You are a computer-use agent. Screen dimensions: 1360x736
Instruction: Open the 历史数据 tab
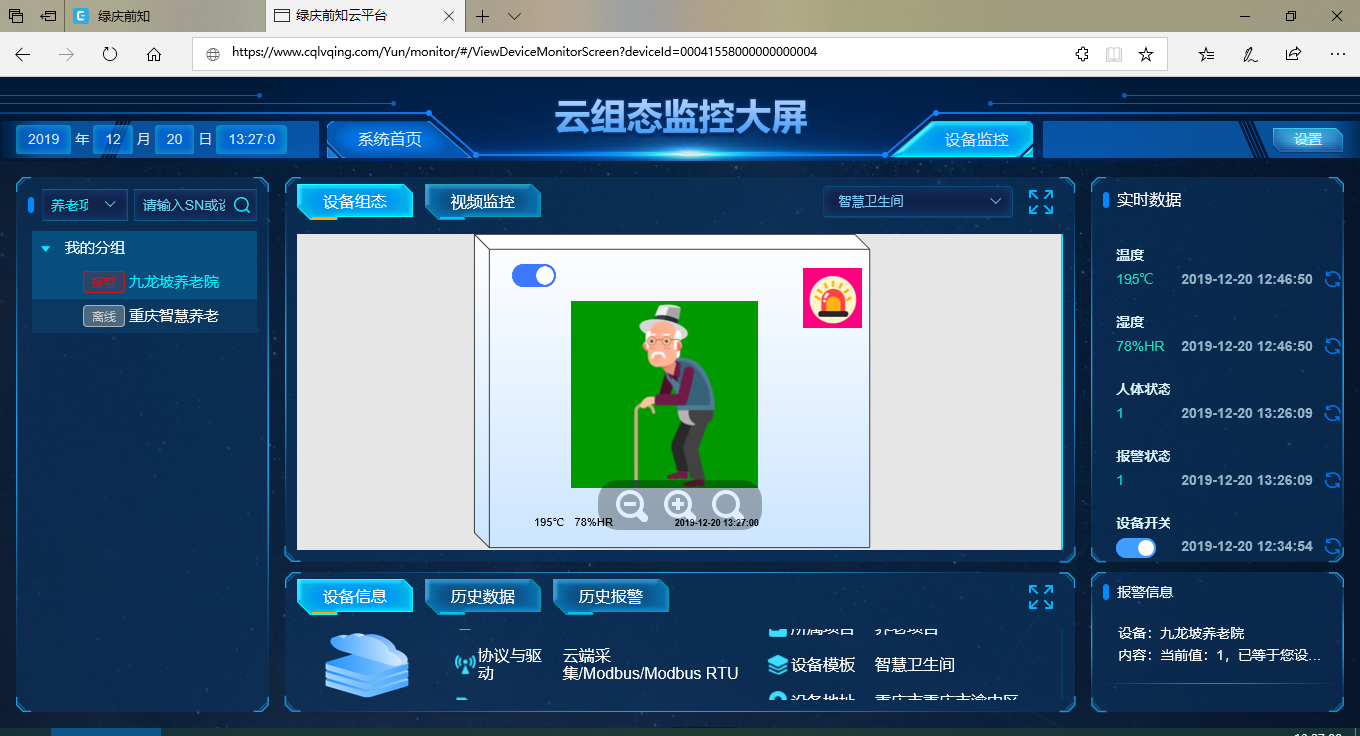[x=482, y=595]
